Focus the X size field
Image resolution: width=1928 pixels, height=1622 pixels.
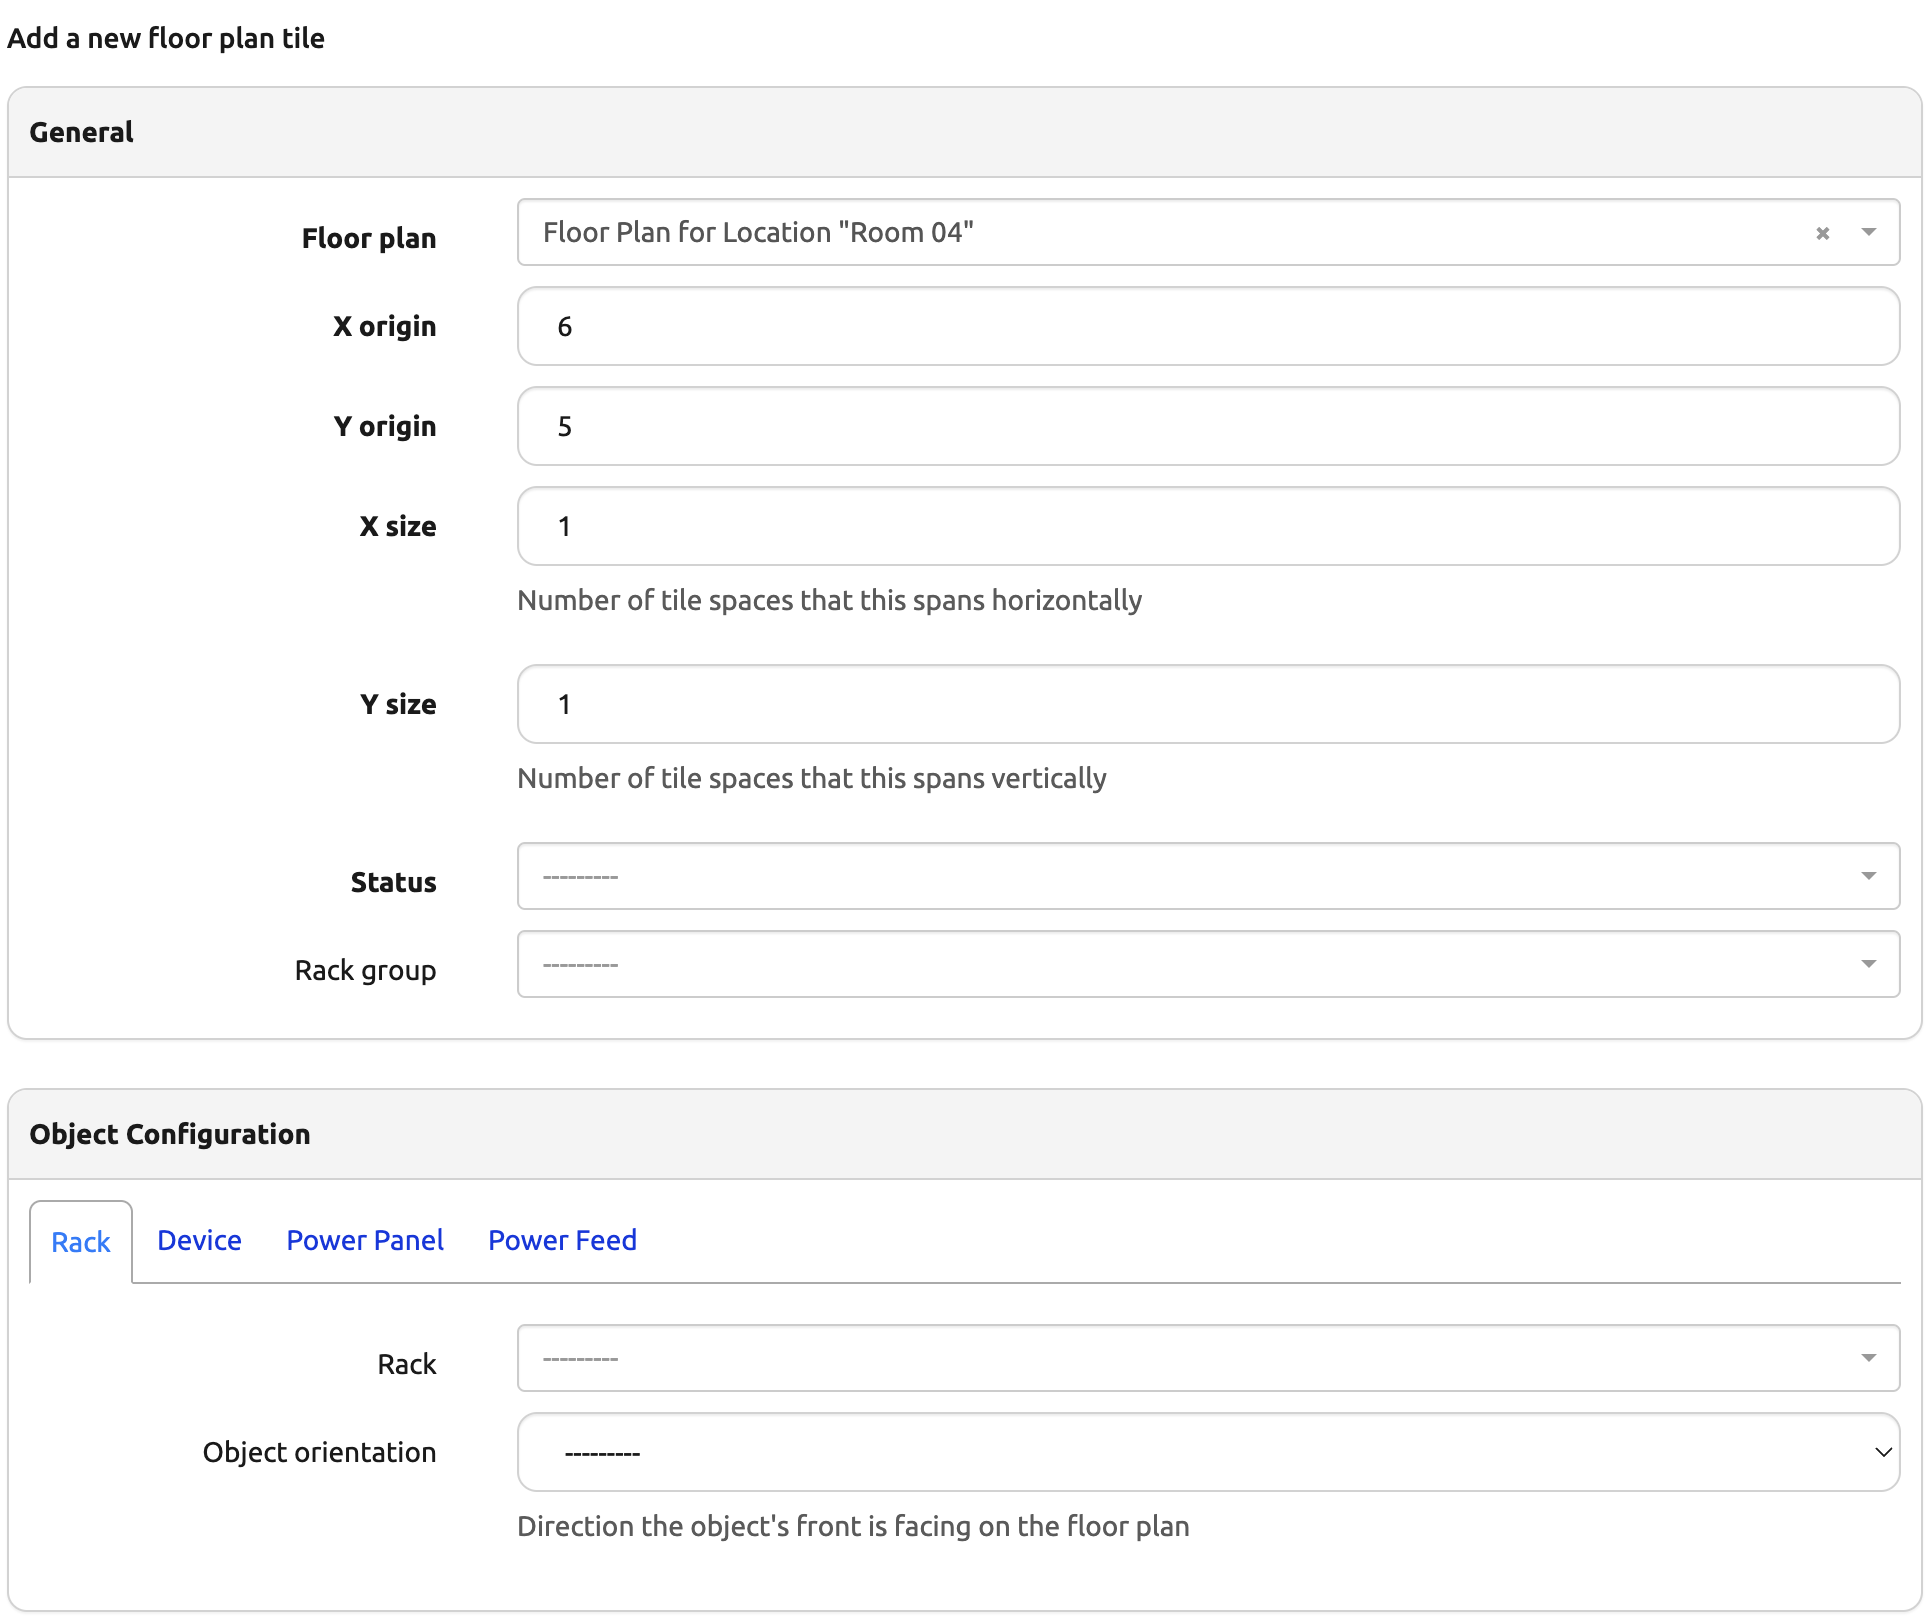[1207, 526]
